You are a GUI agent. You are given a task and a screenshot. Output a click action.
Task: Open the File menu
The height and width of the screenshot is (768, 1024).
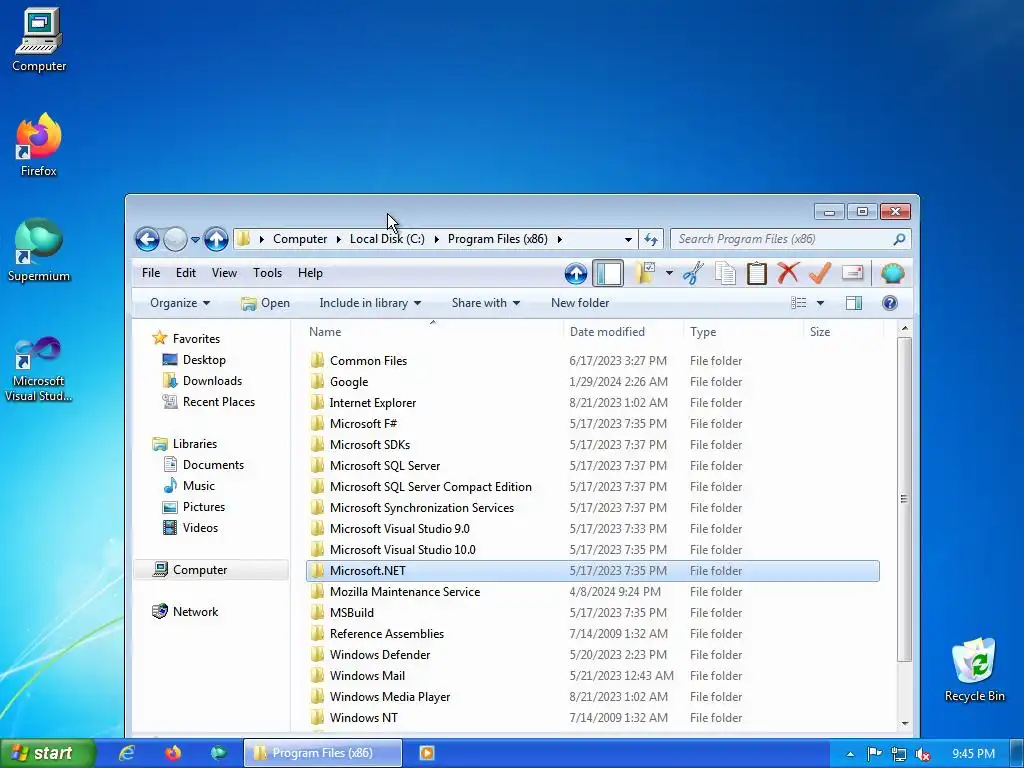click(x=151, y=273)
